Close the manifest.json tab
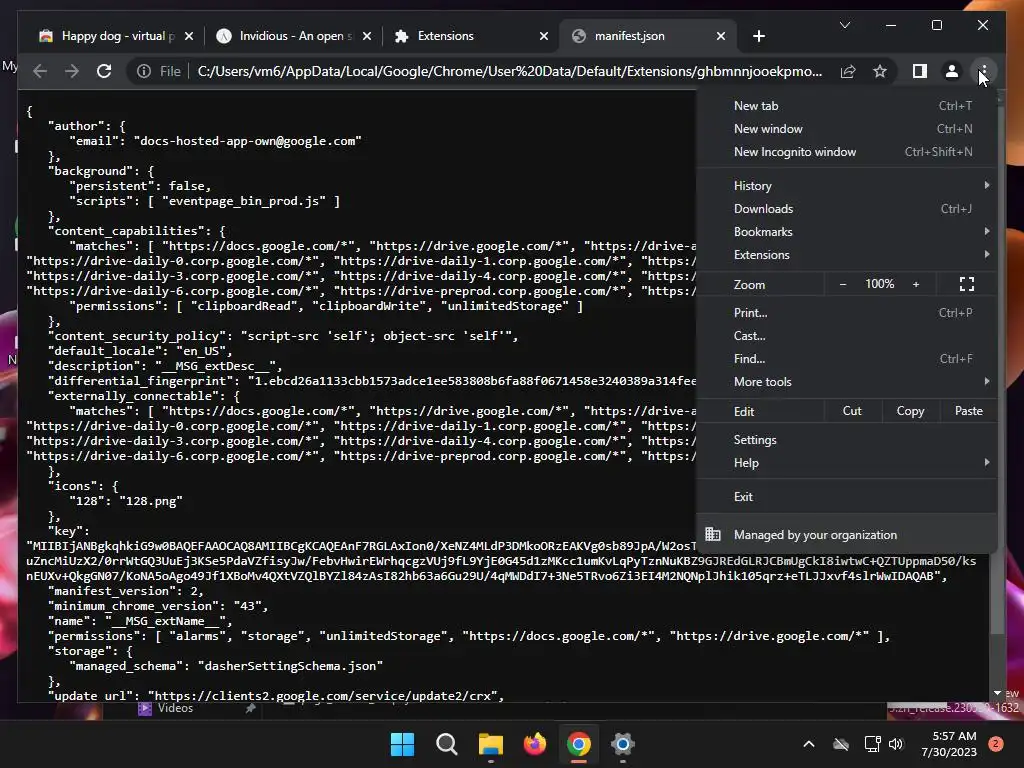1024x768 pixels. 720,36
